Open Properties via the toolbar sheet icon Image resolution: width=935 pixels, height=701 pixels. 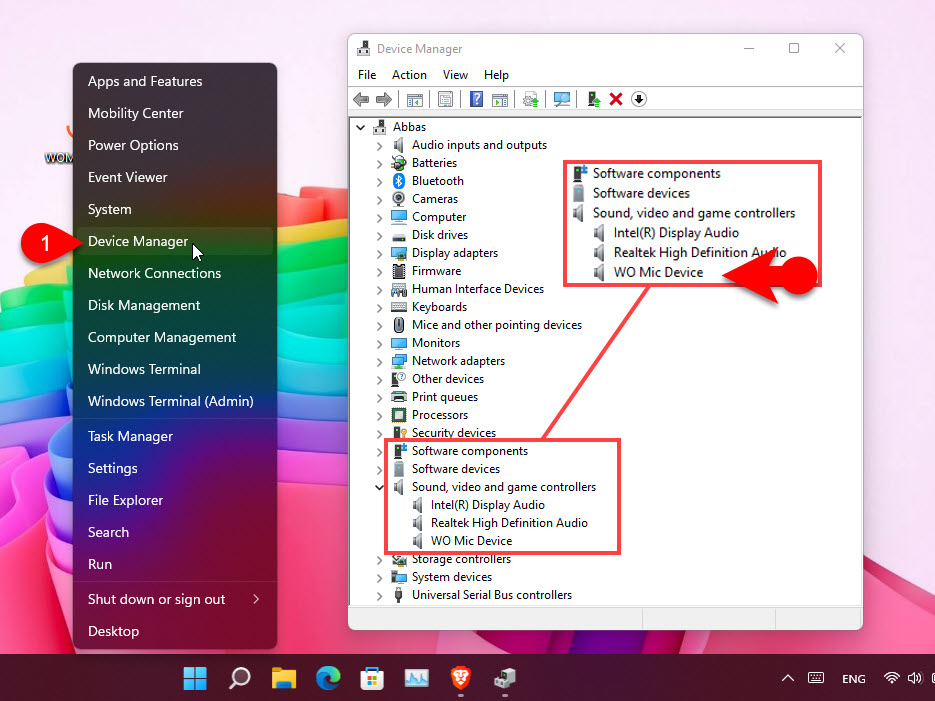point(445,100)
